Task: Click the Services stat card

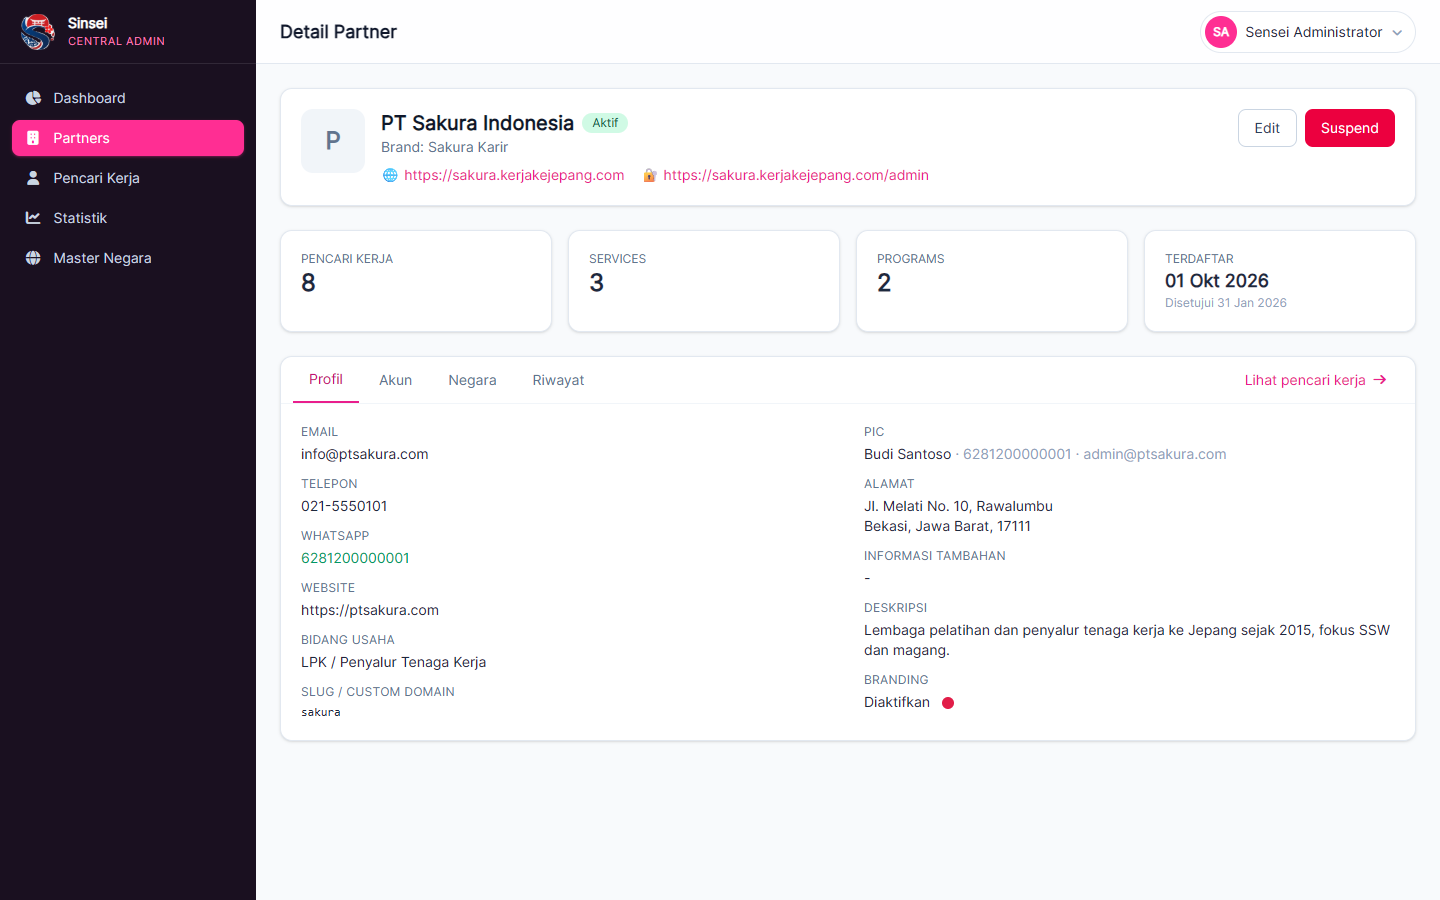Action: [x=704, y=281]
